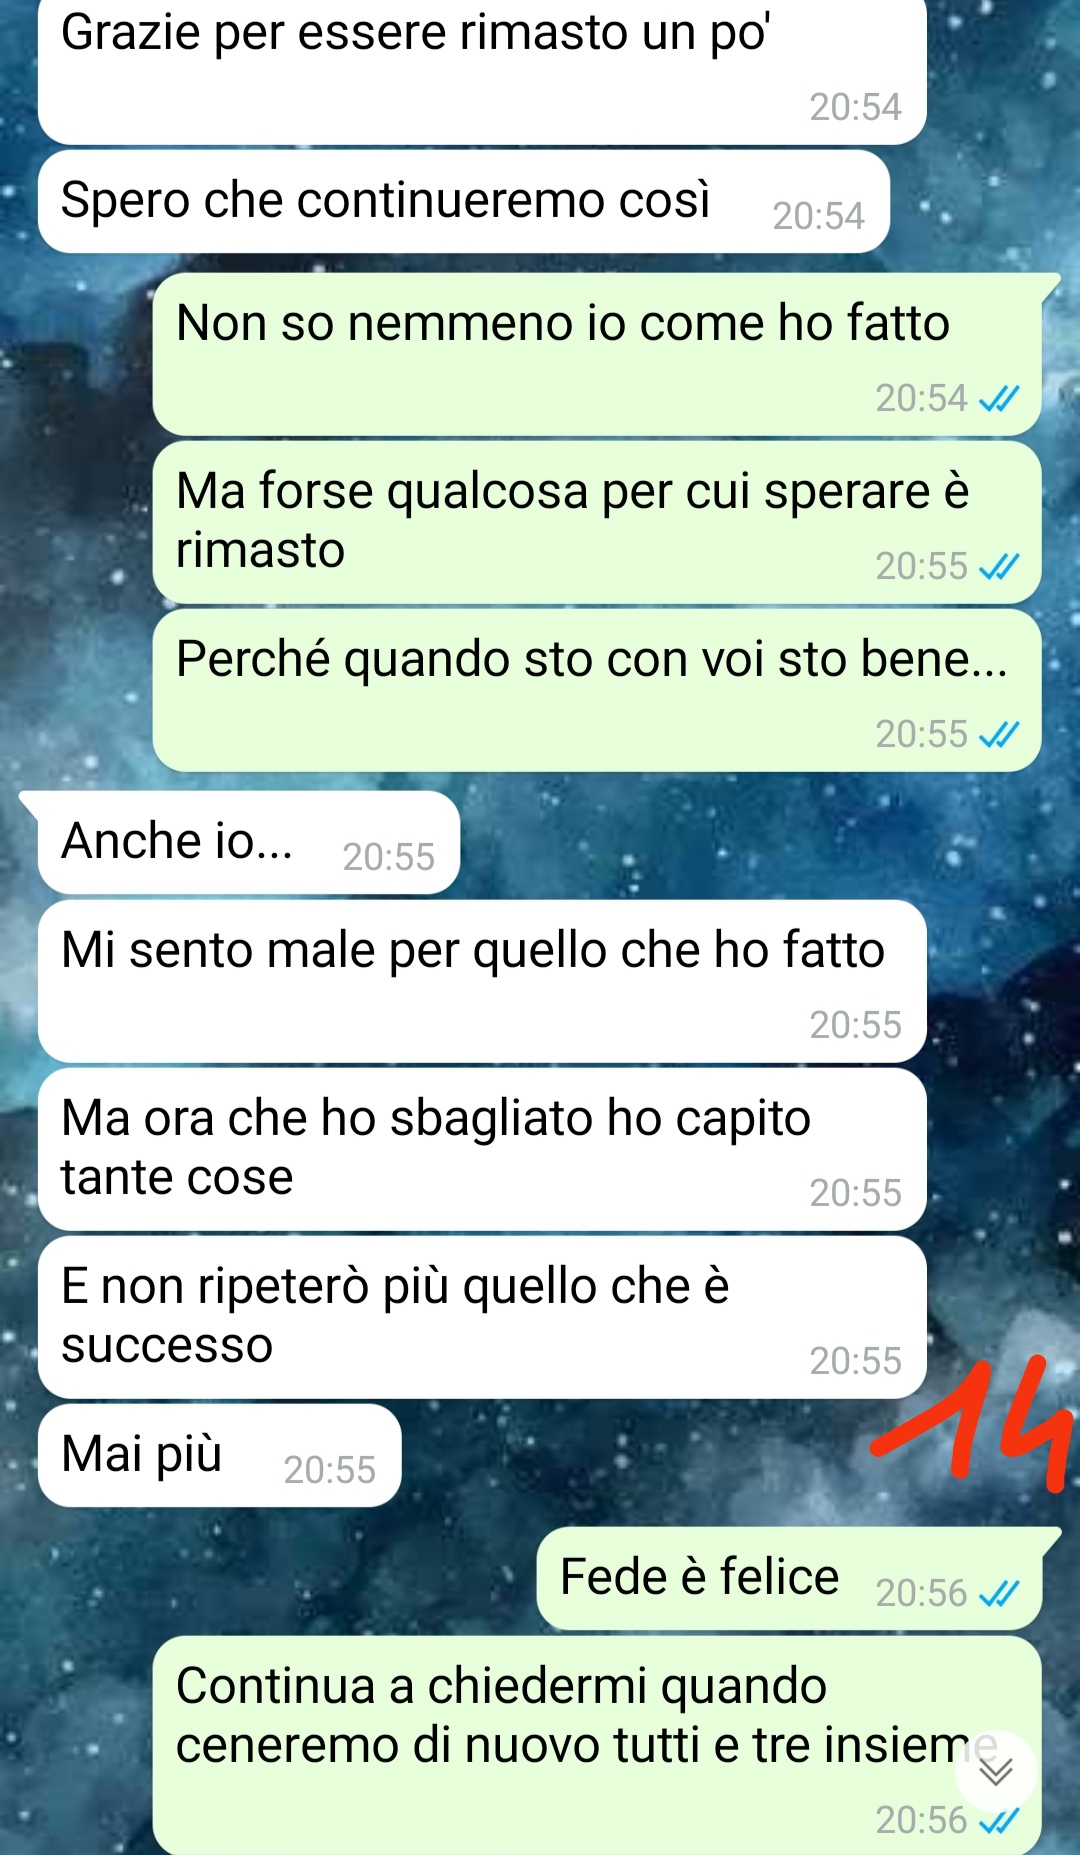Screen dimensions: 1080x1855
Task: Tap 'Continua a chiedermi quando ceneremo' message
Action: tap(597, 1745)
